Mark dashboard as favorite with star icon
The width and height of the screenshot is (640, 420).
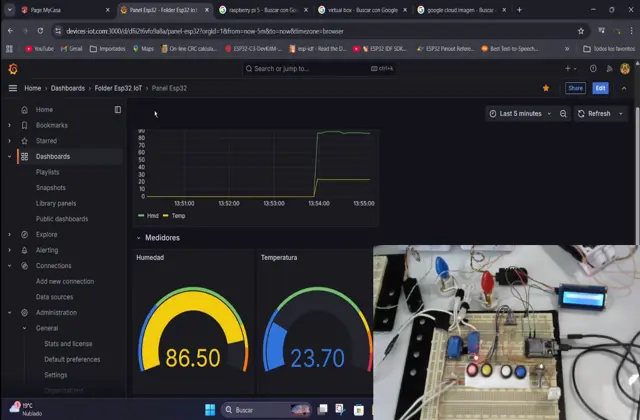(545, 88)
